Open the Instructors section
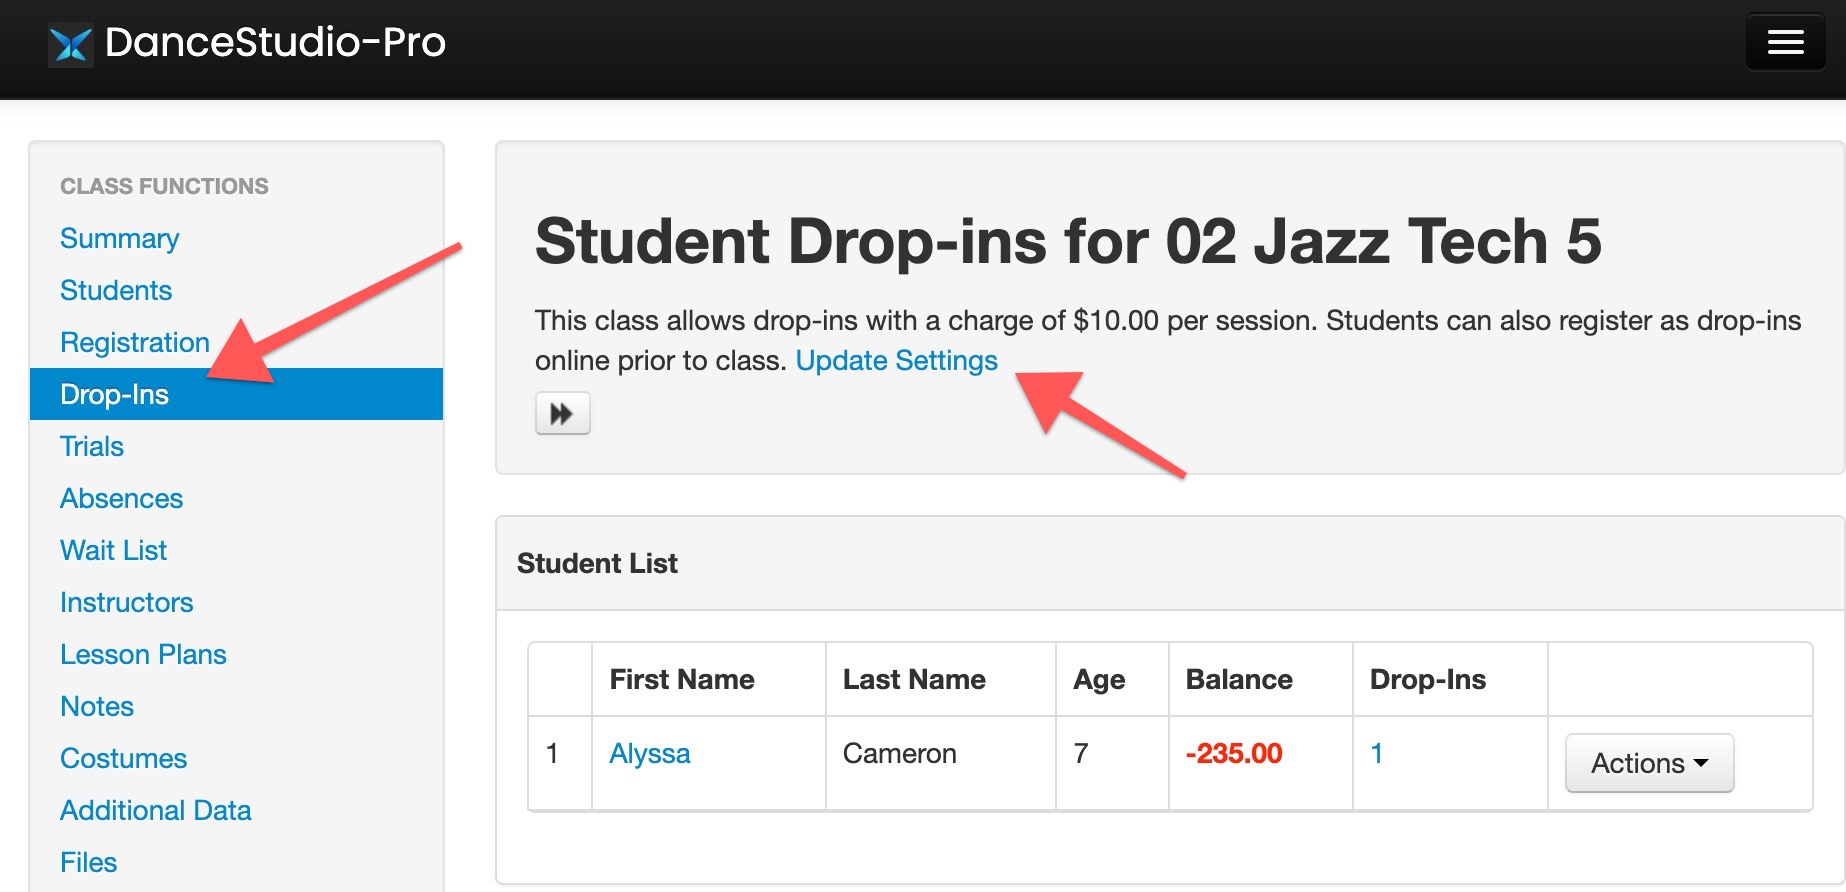 pos(126,602)
